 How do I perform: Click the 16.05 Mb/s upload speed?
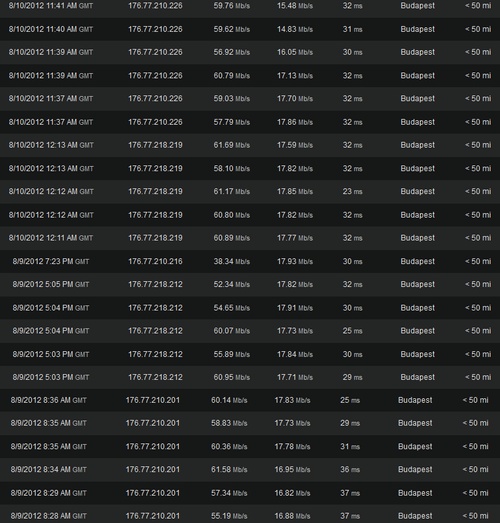[295, 52]
